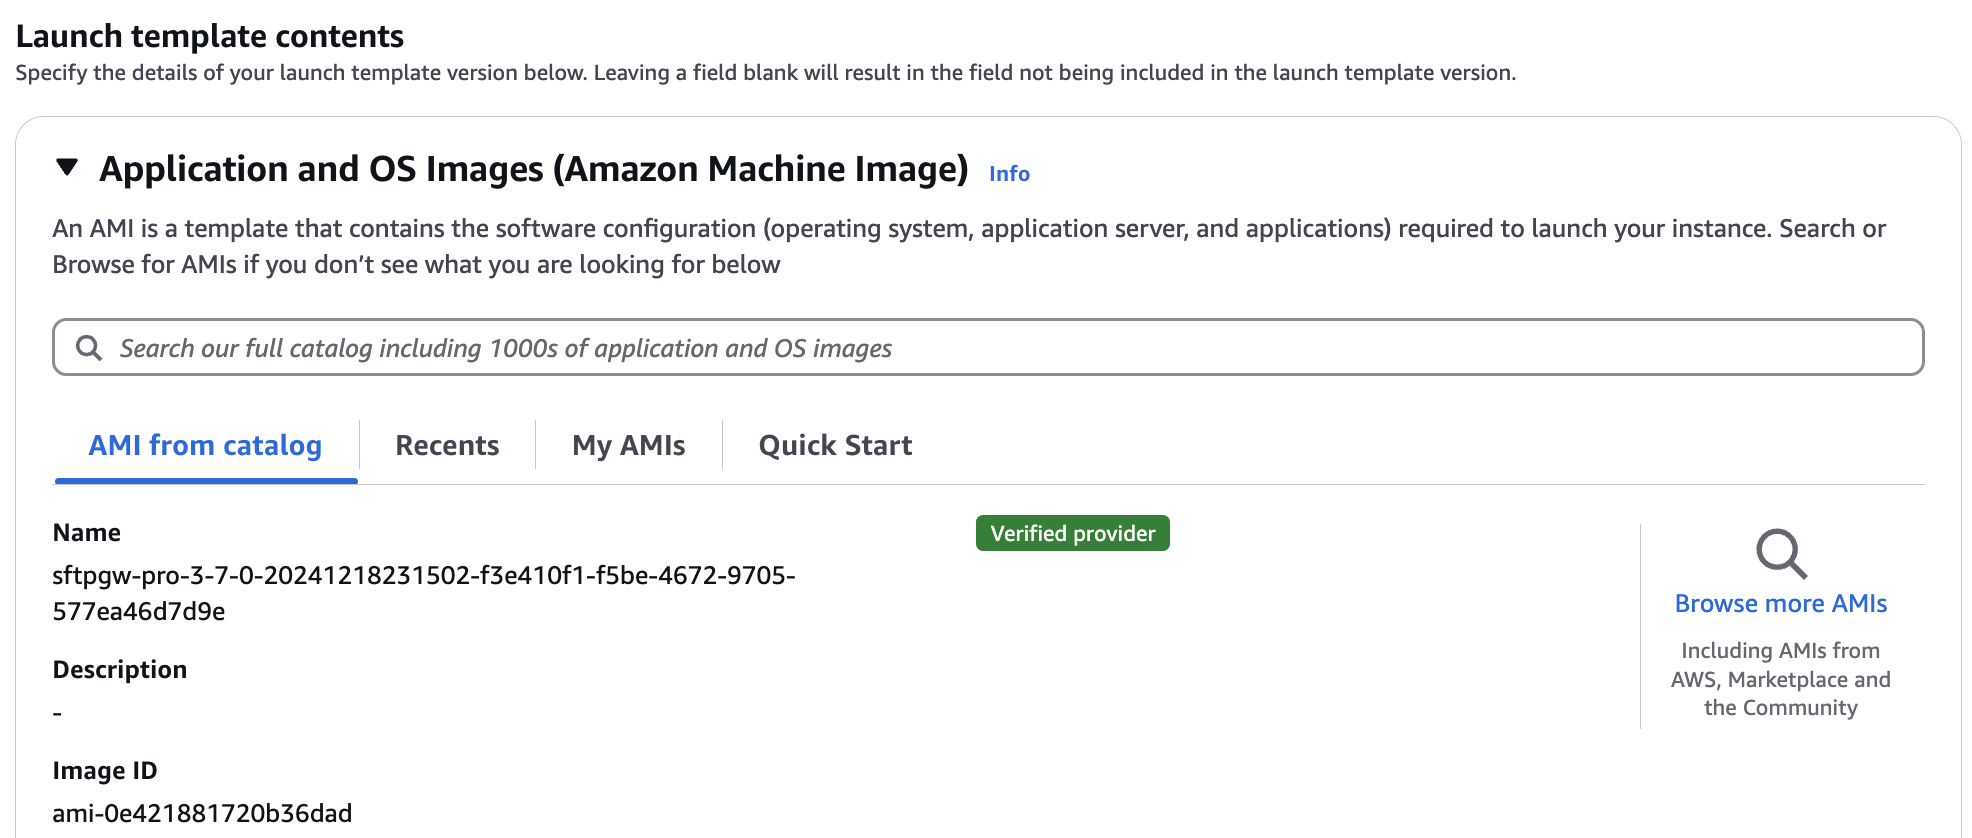Click the Verified provider badge
This screenshot has width=1972, height=838.
click(1072, 534)
